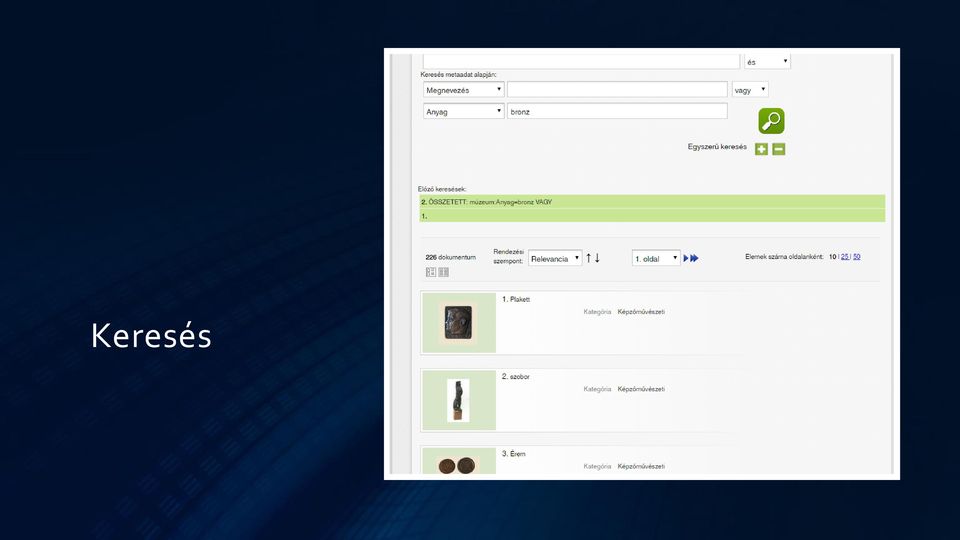Click the Egyszerű keresés link
This screenshot has height=540, width=960.
click(x=717, y=147)
